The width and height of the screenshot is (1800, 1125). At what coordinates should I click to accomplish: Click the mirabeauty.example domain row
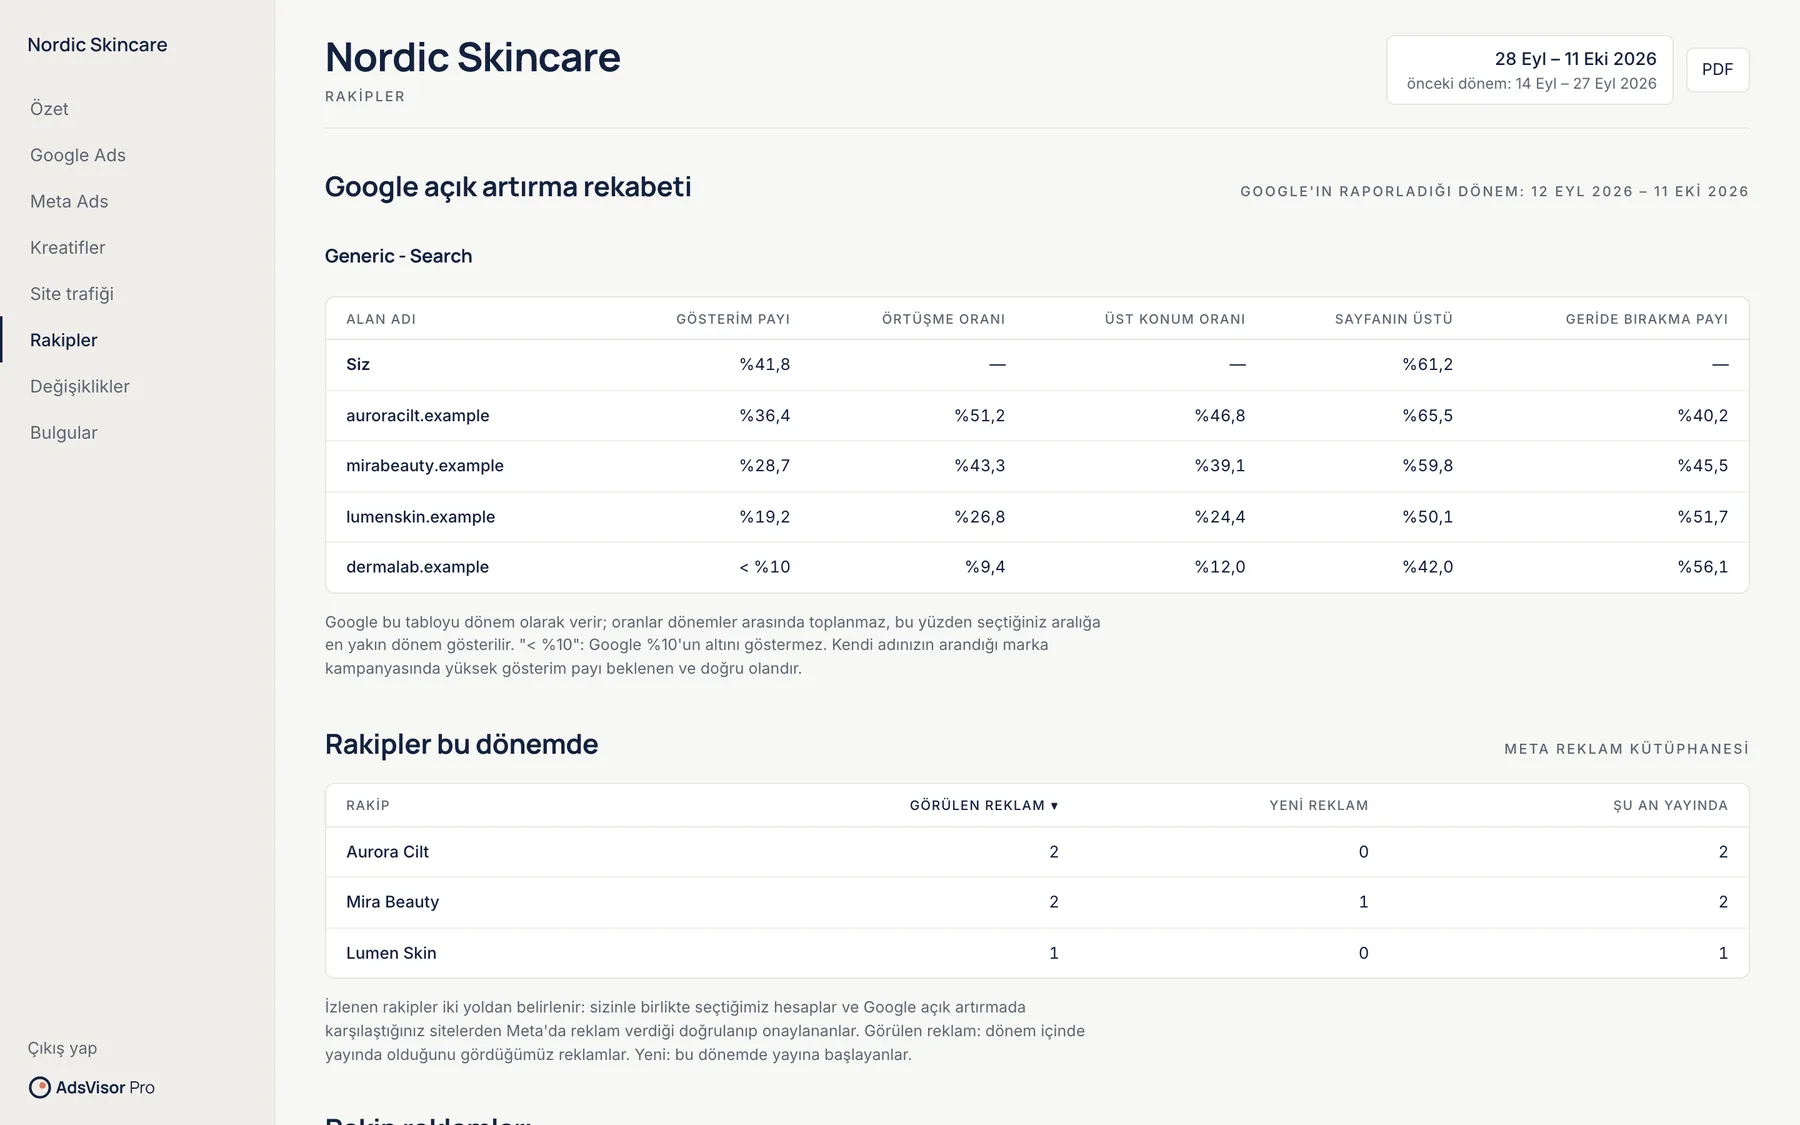(x=1037, y=466)
